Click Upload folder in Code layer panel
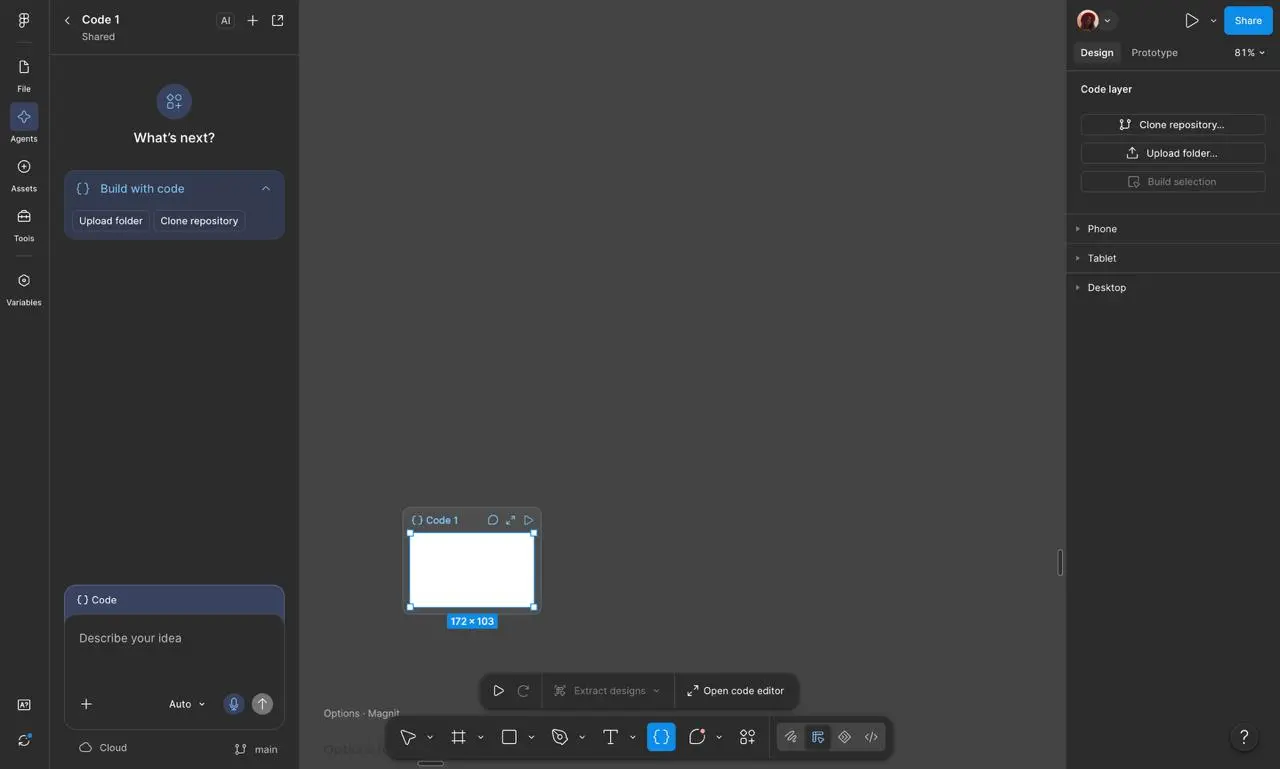This screenshot has height=769, width=1280. click(1173, 153)
